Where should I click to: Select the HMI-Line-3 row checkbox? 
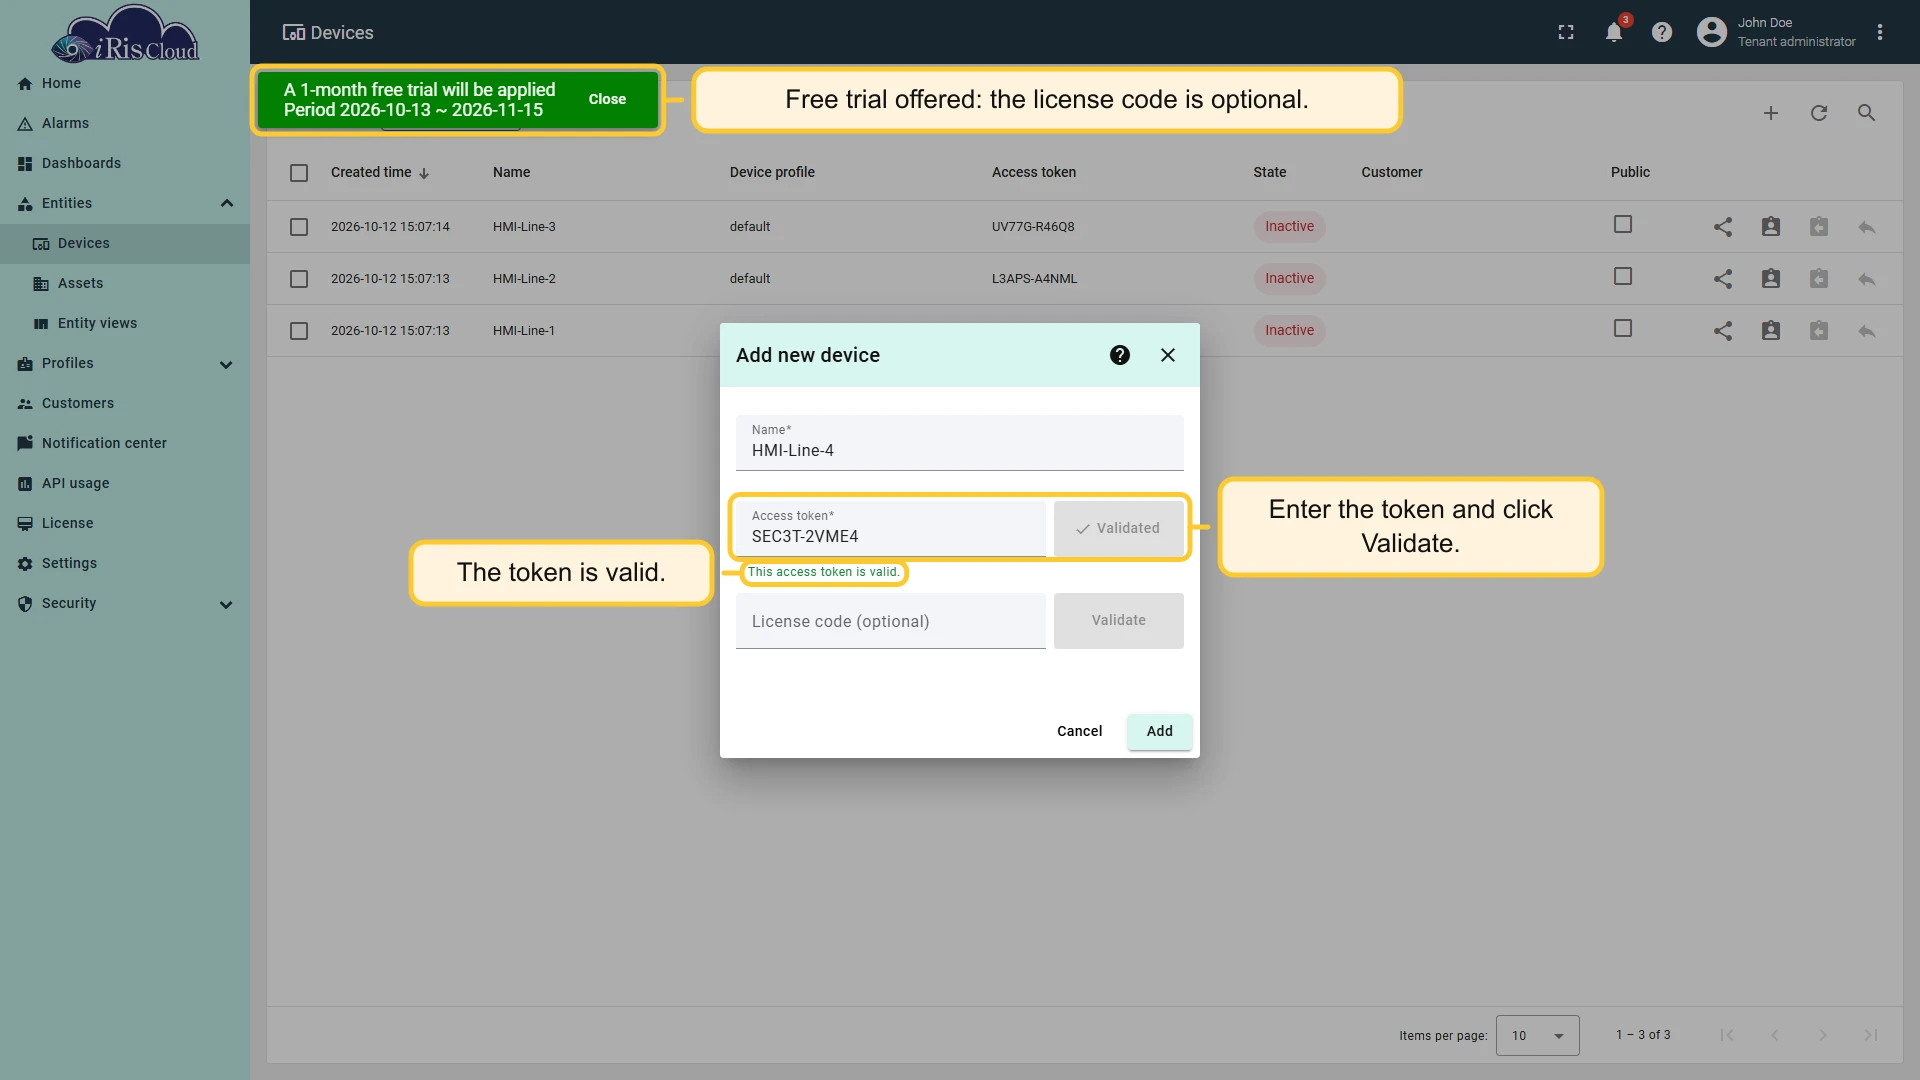coord(299,227)
